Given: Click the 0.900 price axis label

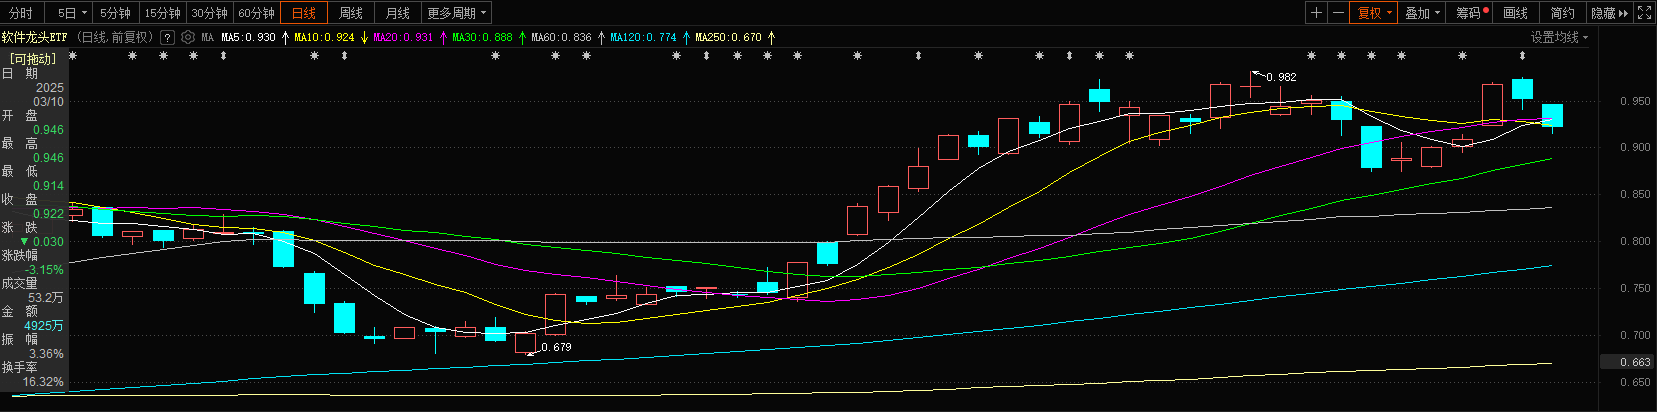Looking at the screenshot, I should 1635,147.
